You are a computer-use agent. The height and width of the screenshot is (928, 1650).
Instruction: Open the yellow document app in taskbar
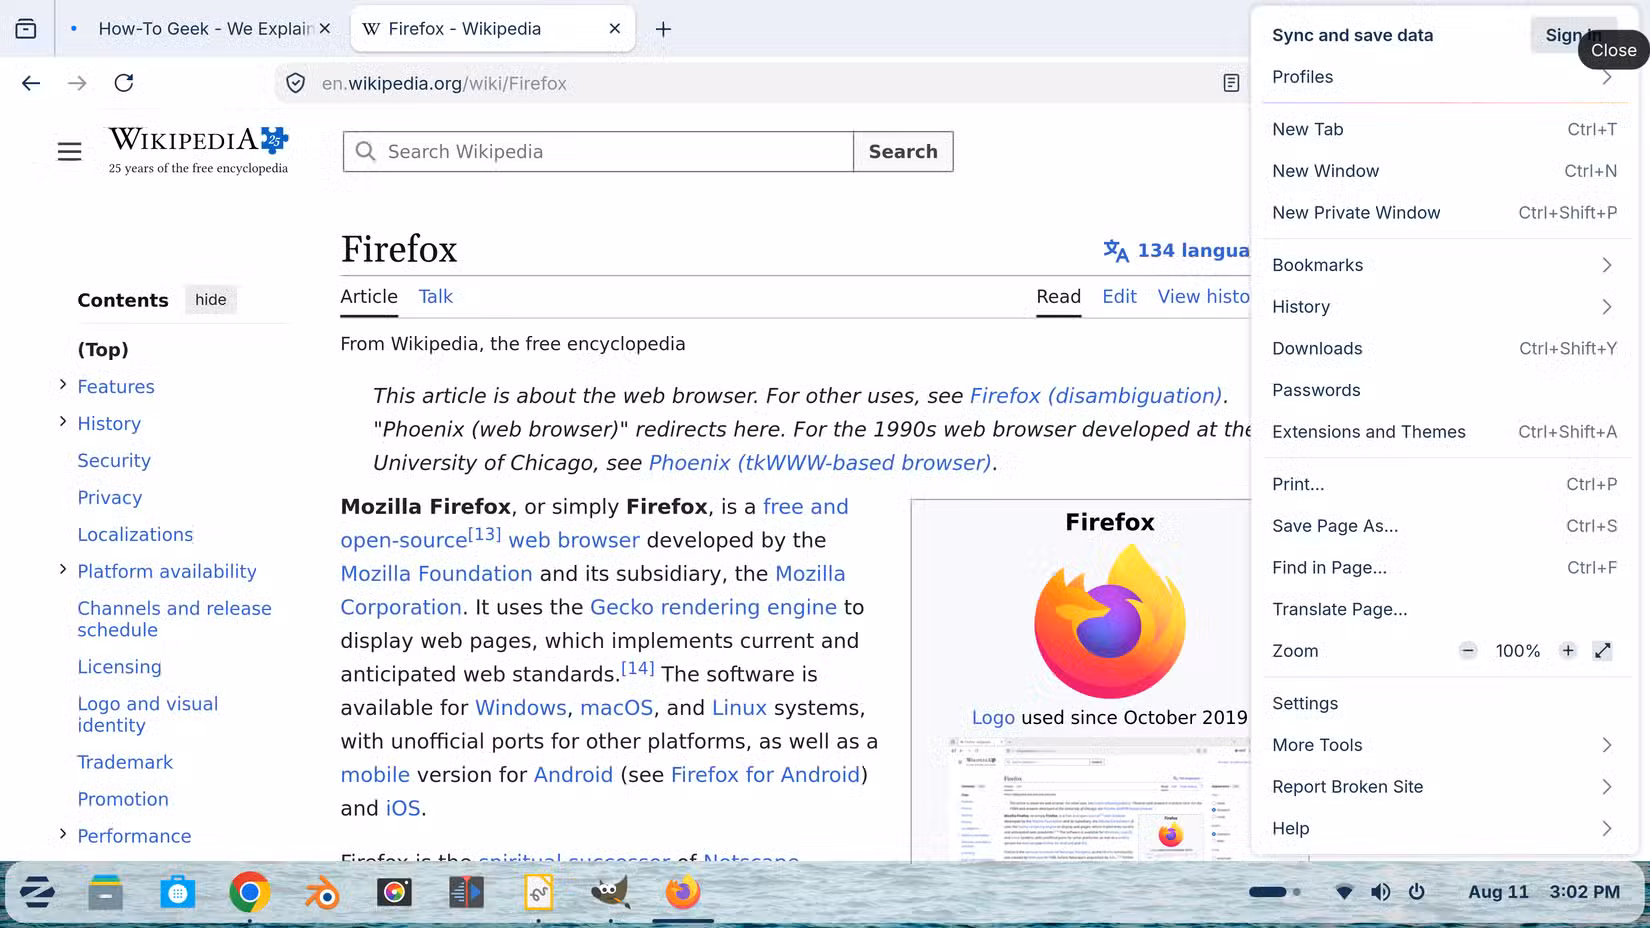(538, 892)
